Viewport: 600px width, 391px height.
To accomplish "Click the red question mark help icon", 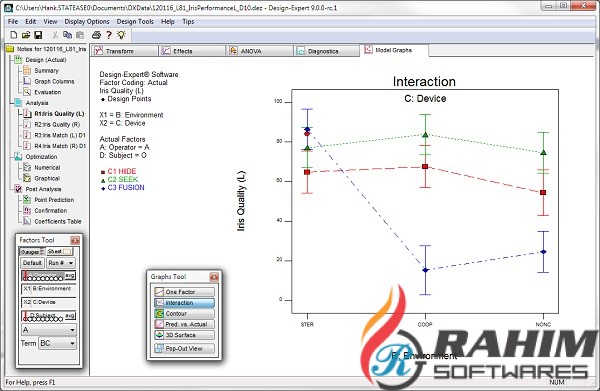I will 109,35.
